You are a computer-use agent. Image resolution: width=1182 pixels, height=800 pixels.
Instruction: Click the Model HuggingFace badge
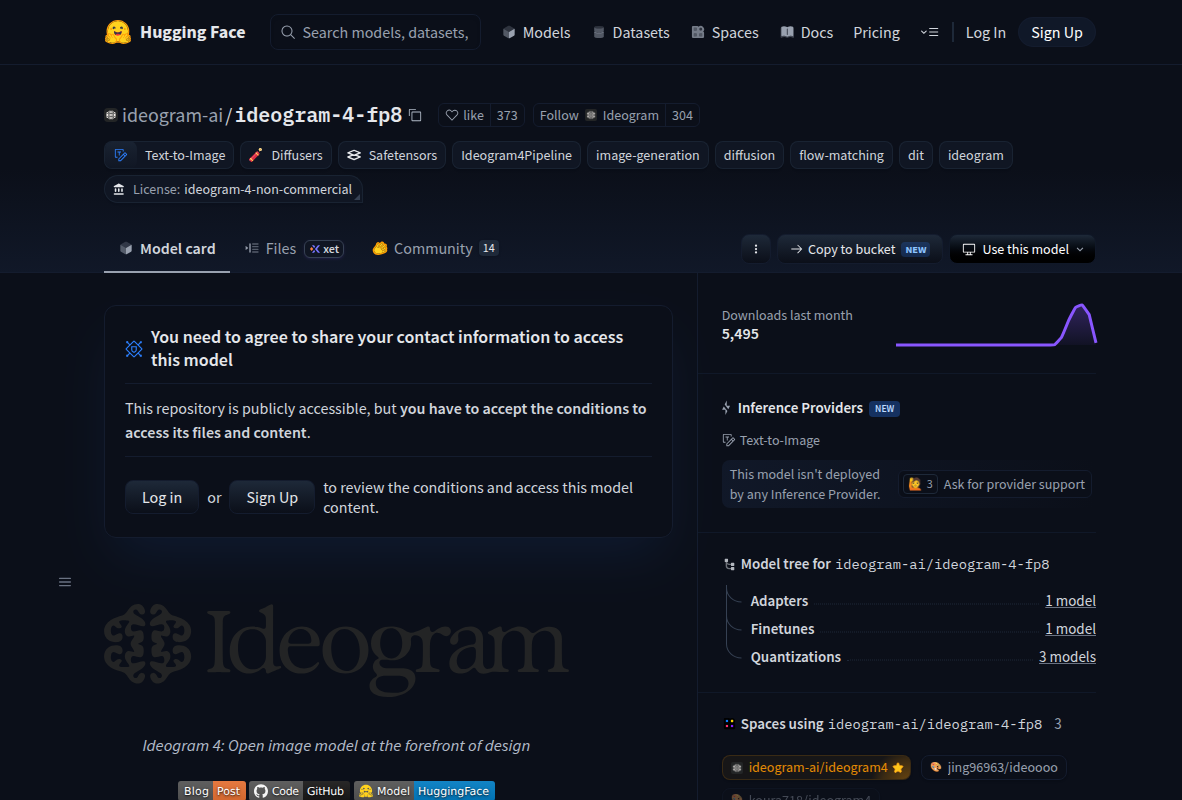(x=424, y=790)
